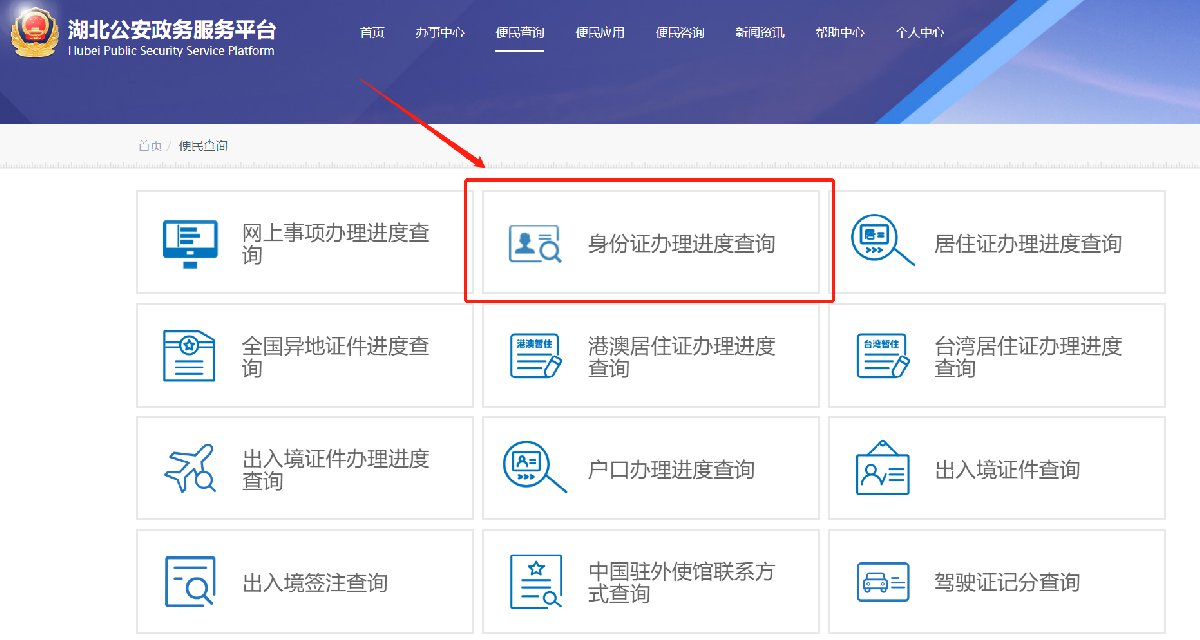Open the 便民咨询 navigation item
The image size is (1200, 640).
point(680,32)
